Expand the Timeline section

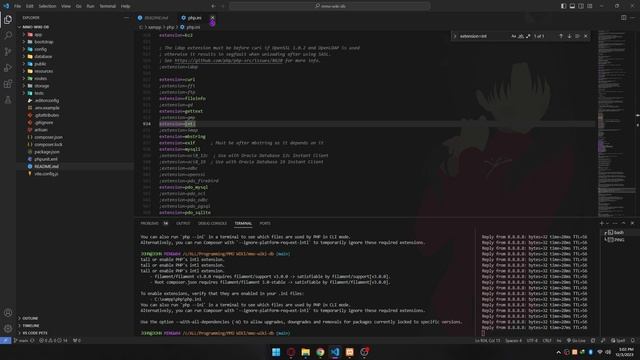31,326
